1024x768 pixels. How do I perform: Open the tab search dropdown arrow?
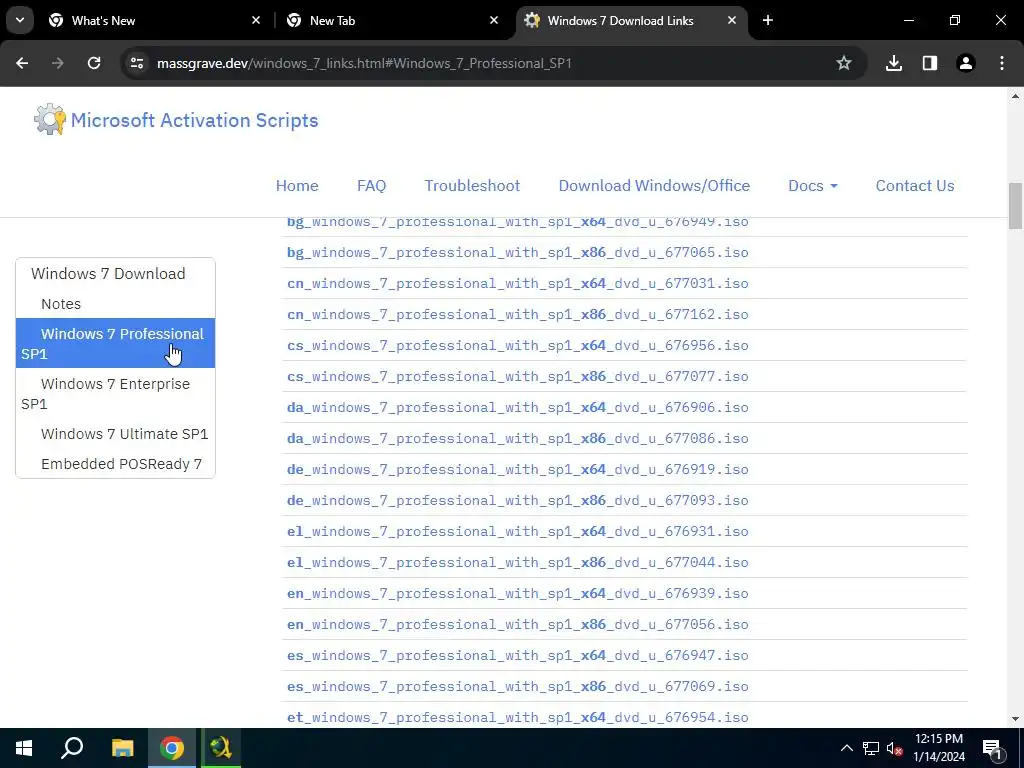20,21
